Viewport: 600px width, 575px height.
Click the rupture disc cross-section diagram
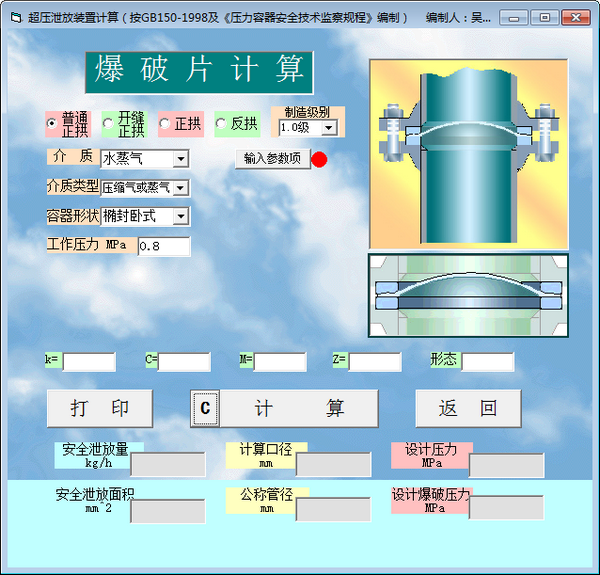(x=468, y=295)
